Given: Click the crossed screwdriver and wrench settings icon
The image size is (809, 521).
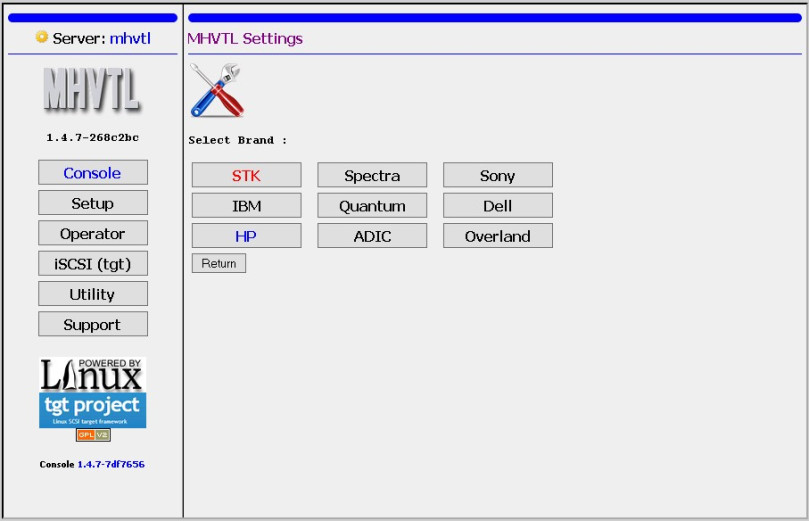Looking at the screenshot, I should pos(216,90).
